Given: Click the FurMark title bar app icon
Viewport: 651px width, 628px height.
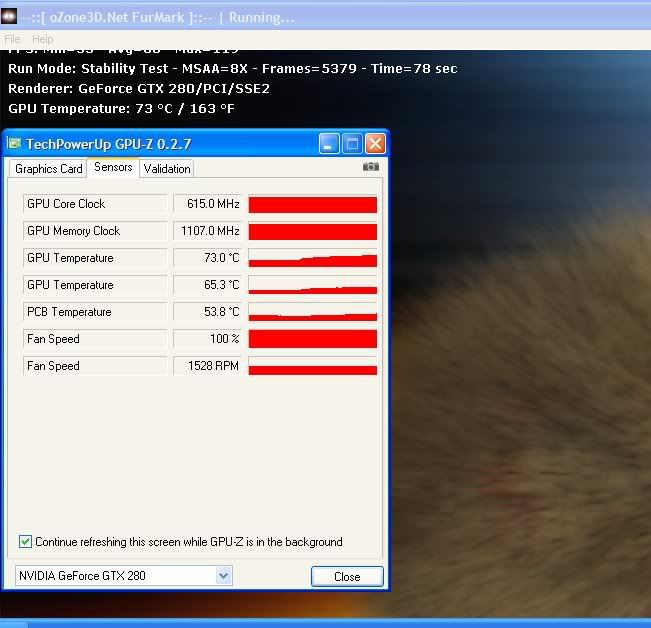Looking at the screenshot, I should tap(9, 17).
